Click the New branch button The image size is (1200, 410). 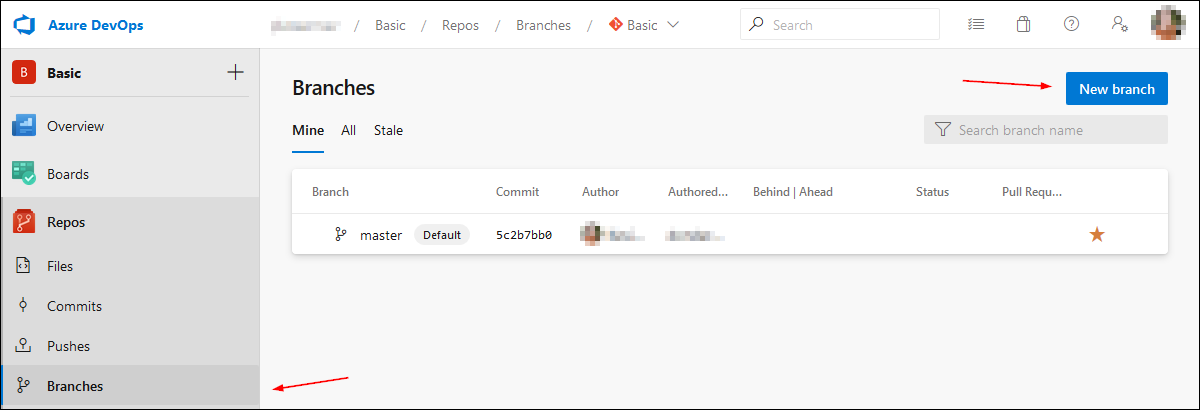(x=1117, y=89)
